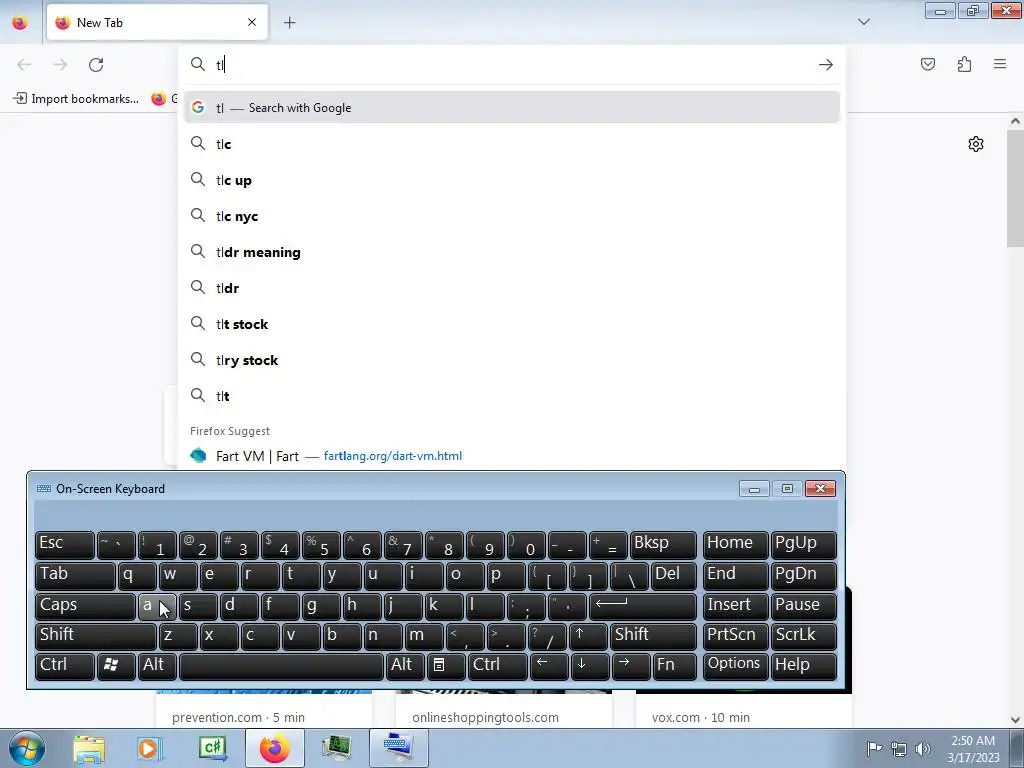Open the Extensions puzzle icon
This screenshot has width=1024, height=768.
coord(964,64)
